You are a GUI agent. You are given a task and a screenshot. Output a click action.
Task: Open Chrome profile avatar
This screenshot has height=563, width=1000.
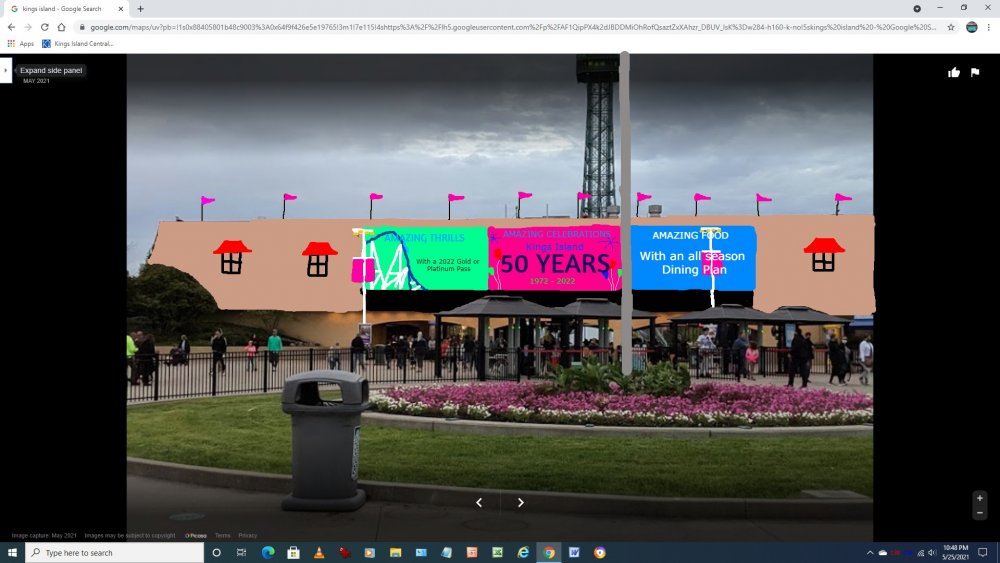[971, 27]
